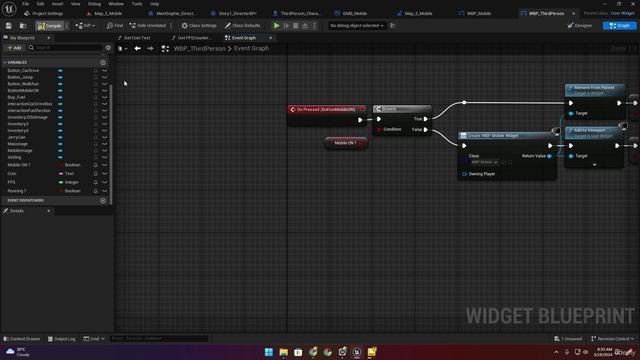Expand container type arrow for Running ? variable

pyautogui.click(x=104, y=191)
